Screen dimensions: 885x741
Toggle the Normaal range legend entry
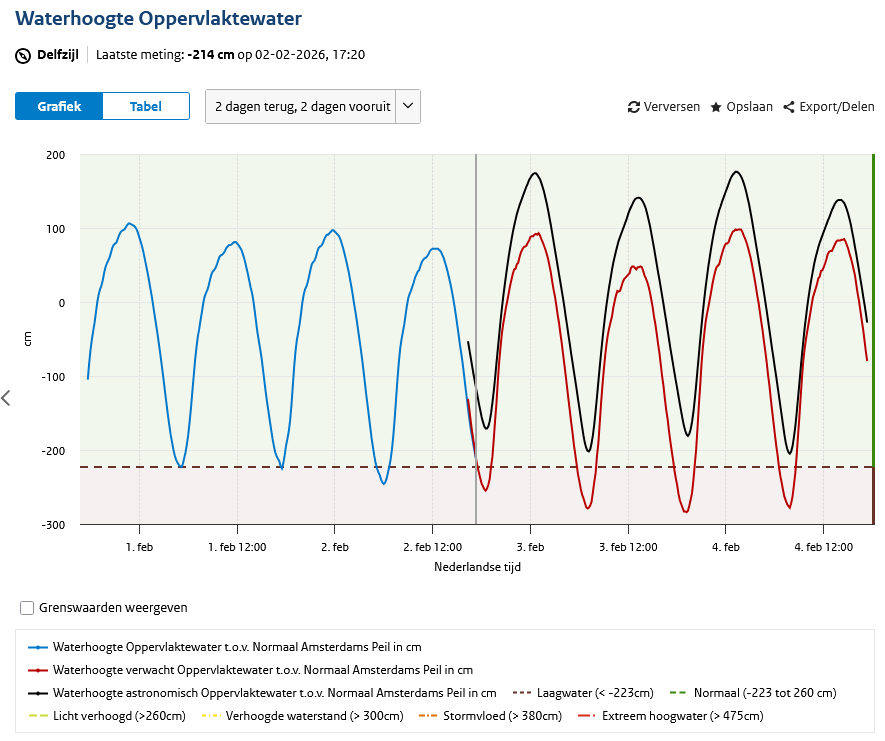point(752,693)
